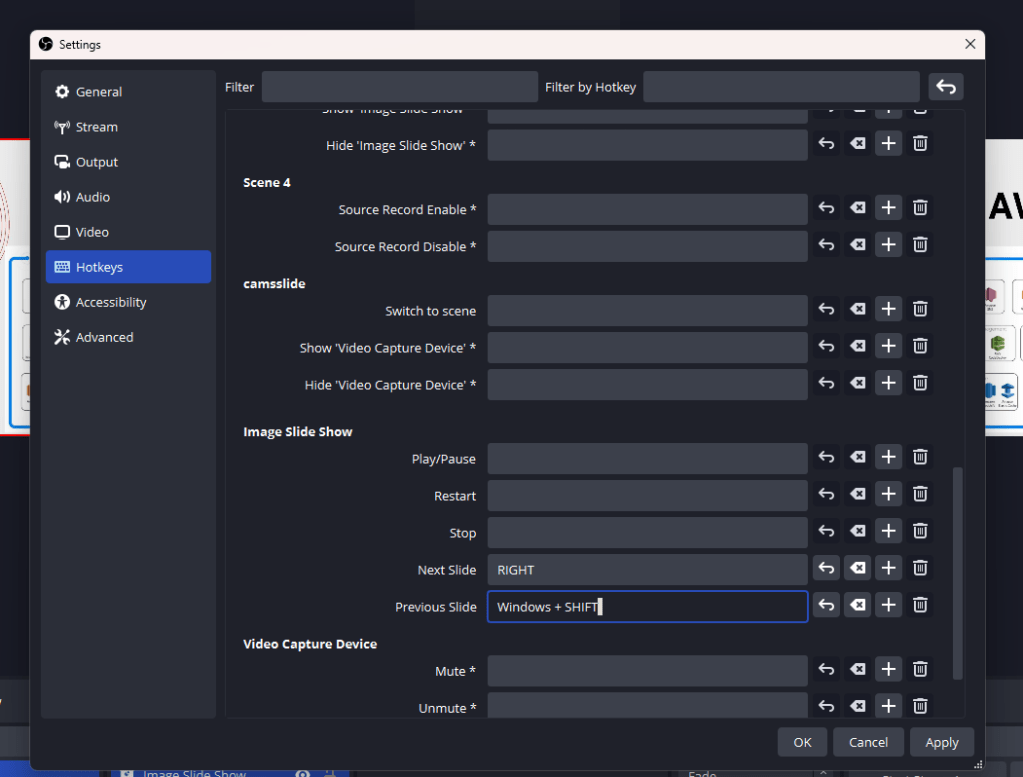Discard changes with the Cancel button
This screenshot has width=1023, height=777.
coord(868,742)
